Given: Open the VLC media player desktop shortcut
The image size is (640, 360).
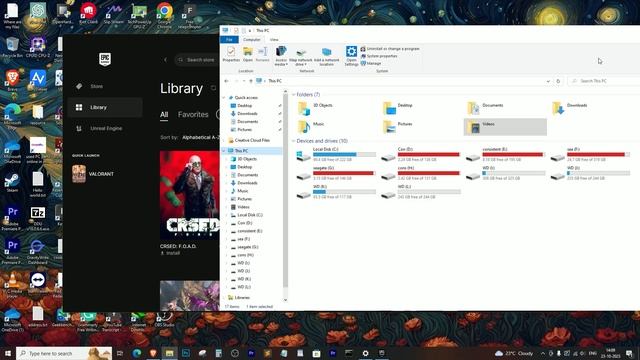Looking at the screenshot, I should coord(12,284).
